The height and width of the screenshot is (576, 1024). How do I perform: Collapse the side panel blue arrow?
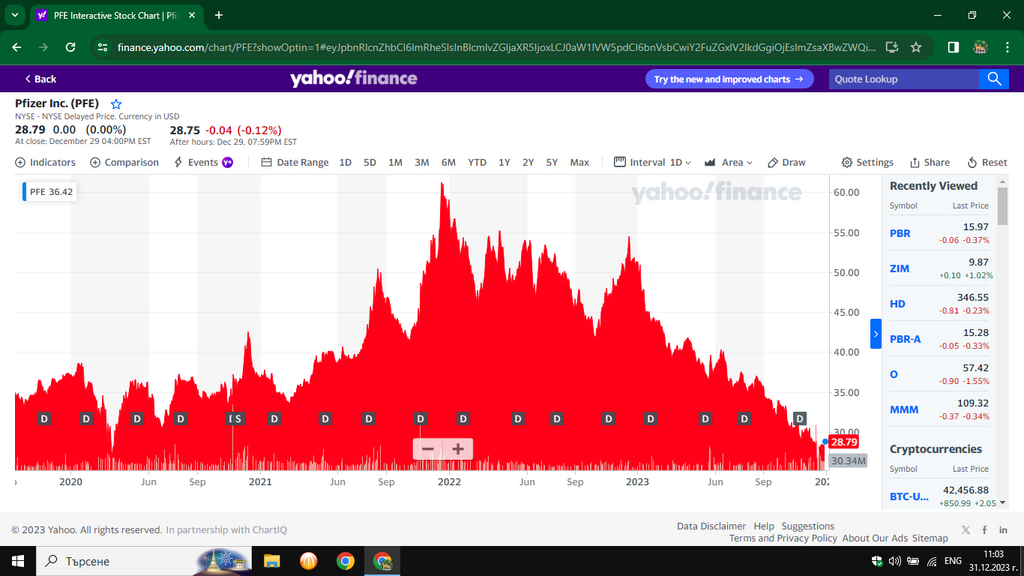pyautogui.click(x=876, y=334)
